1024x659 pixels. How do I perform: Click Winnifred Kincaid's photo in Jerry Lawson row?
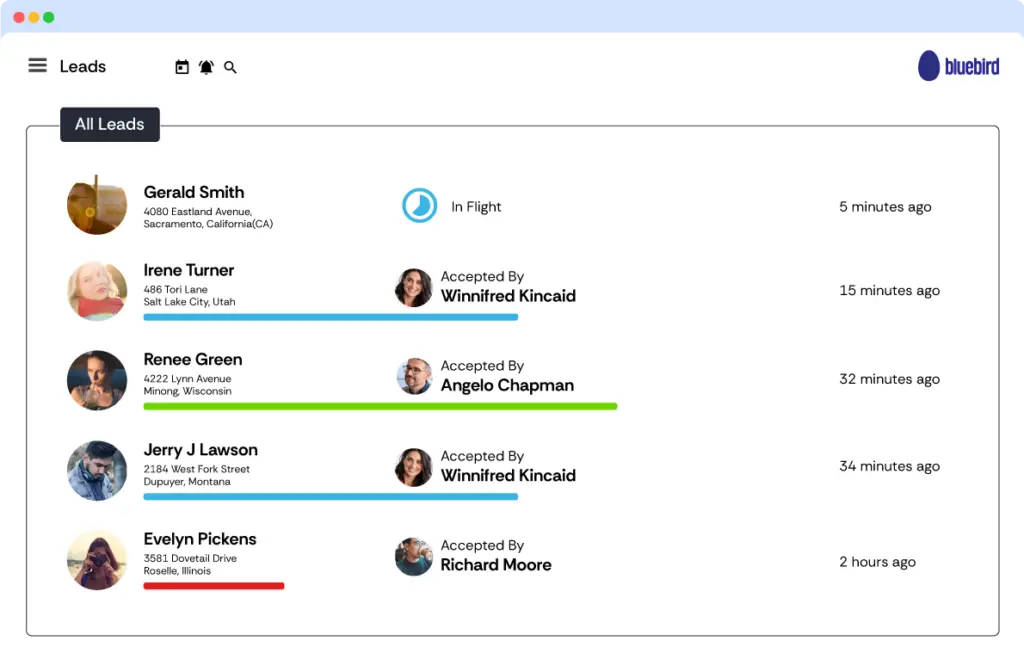[x=413, y=467]
